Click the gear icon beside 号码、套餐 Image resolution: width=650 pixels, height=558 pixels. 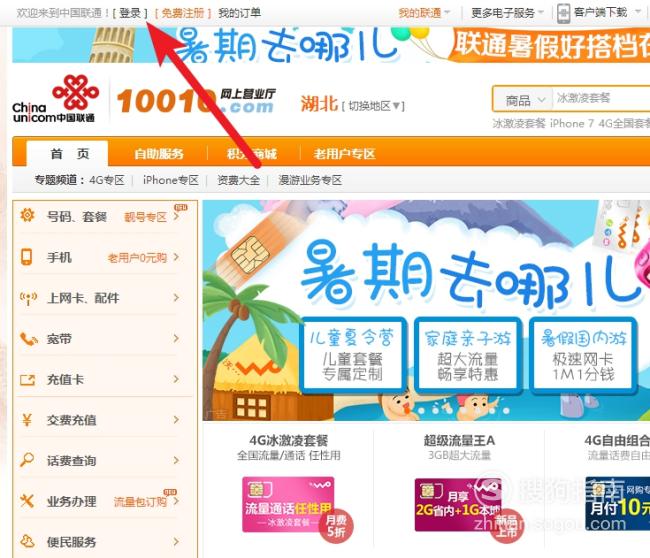(x=27, y=215)
